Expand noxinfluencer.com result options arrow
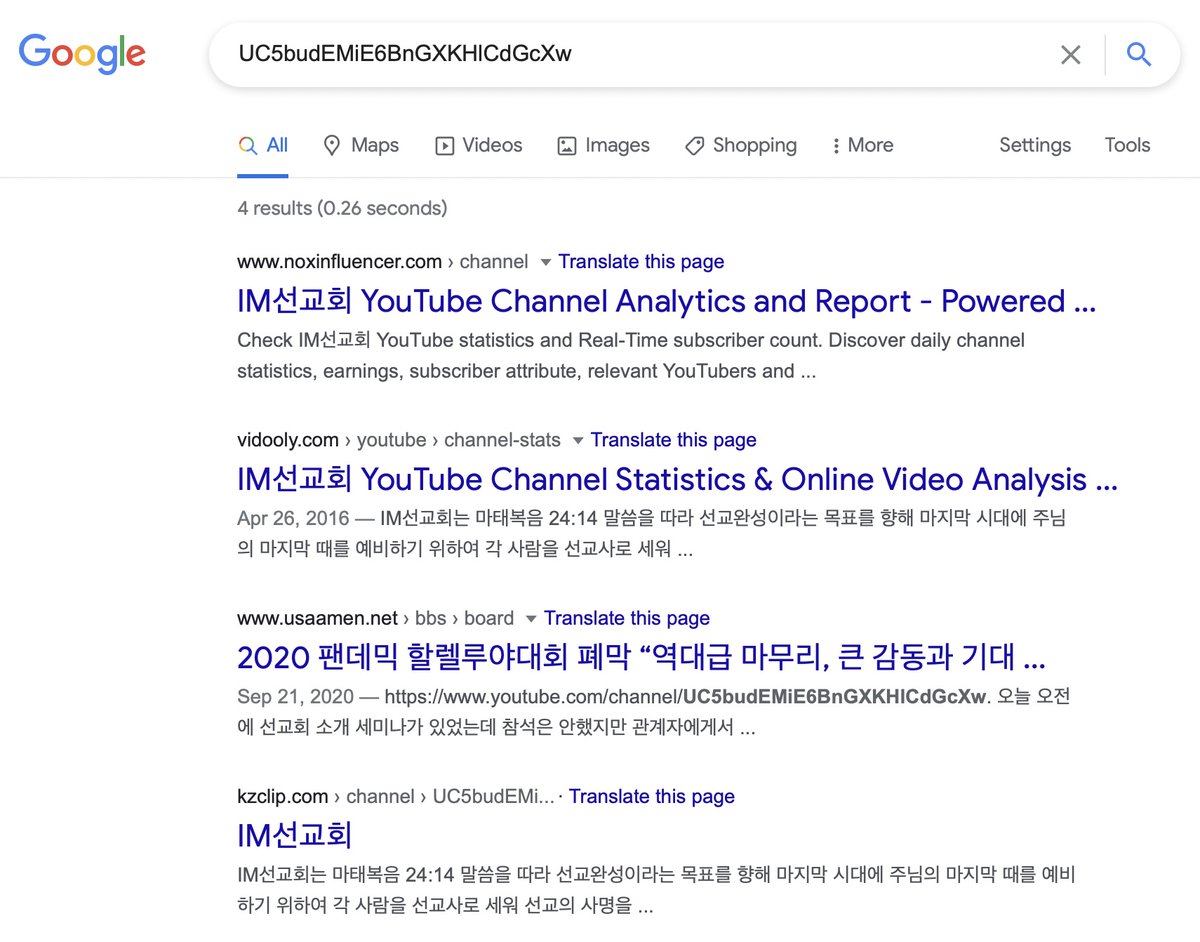 pyautogui.click(x=545, y=262)
